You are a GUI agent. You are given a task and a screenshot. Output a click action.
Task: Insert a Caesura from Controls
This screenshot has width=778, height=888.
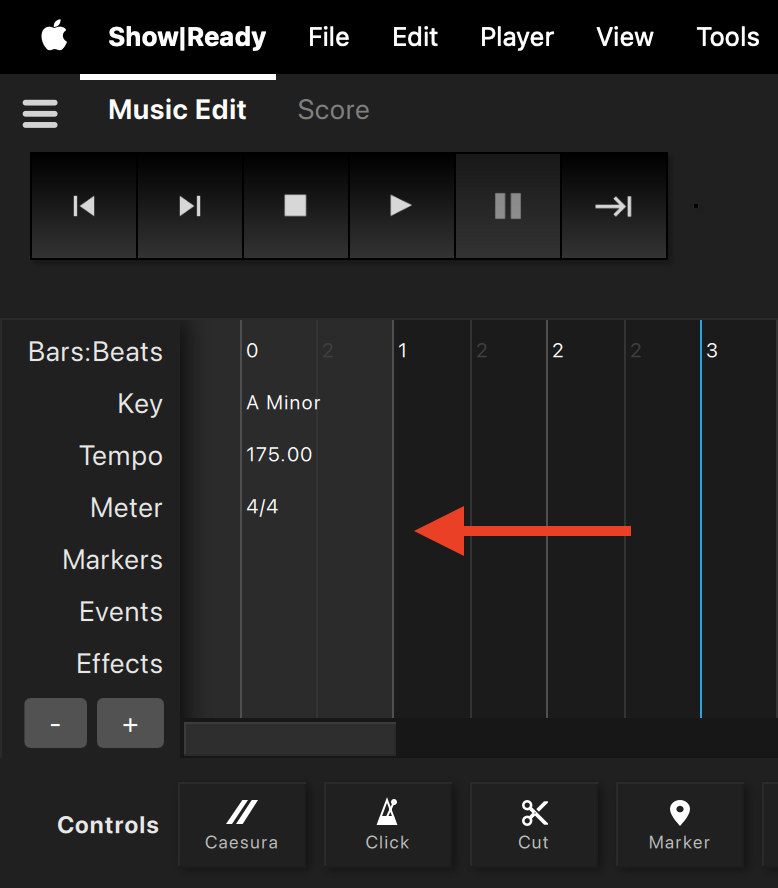[242, 825]
